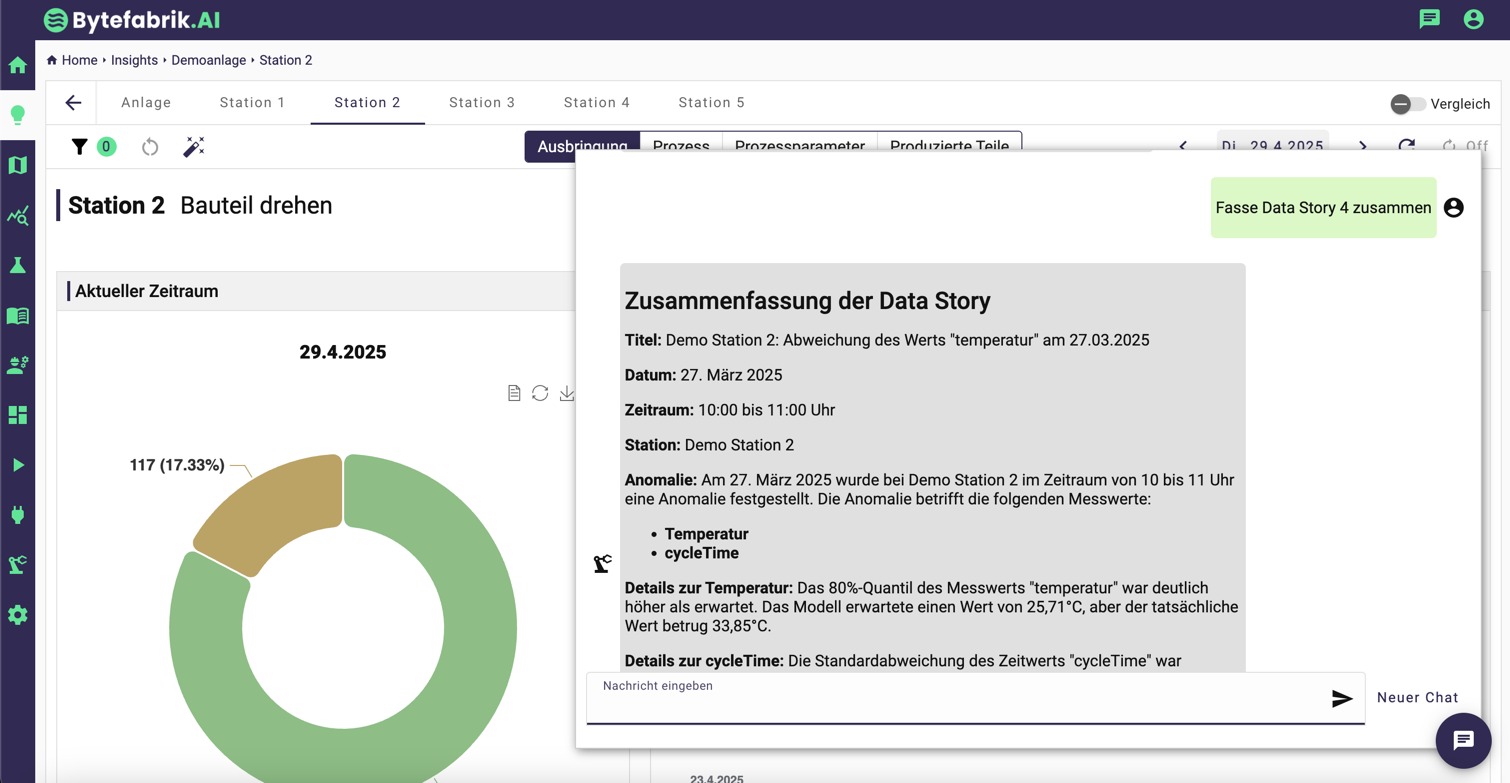Go to the next date with chevron
Image resolution: width=1510 pixels, height=783 pixels.
coord(1362,146)
